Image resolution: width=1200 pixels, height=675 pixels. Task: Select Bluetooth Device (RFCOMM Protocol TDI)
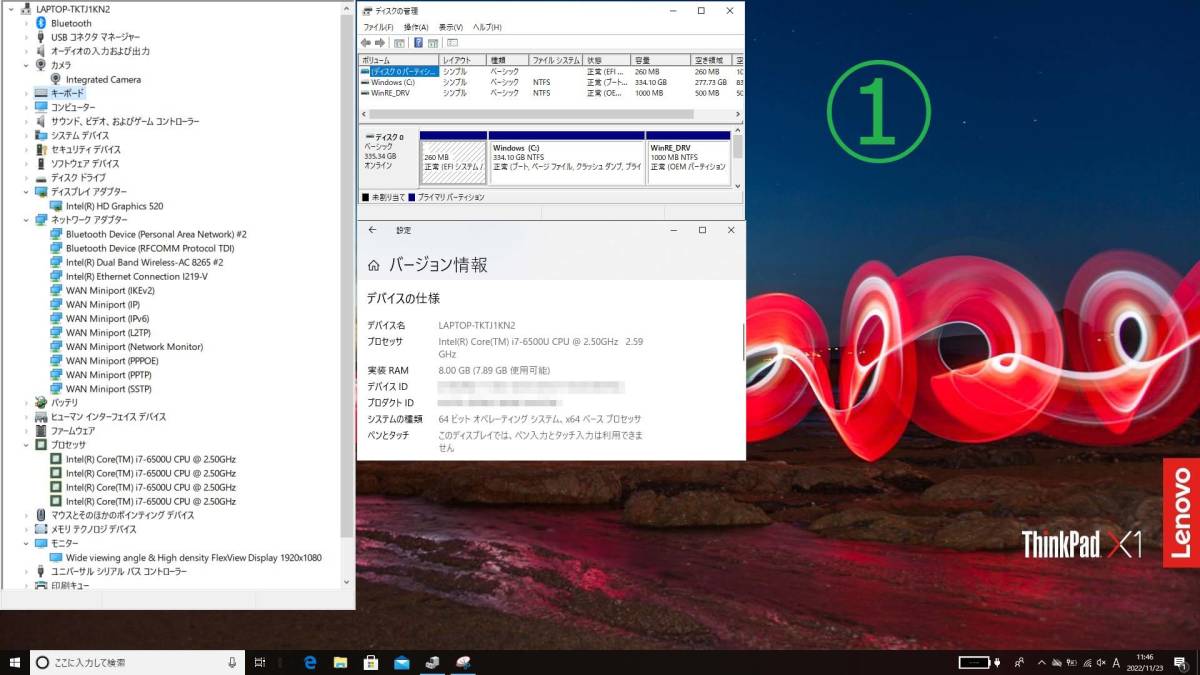click(x=150, y=248)
